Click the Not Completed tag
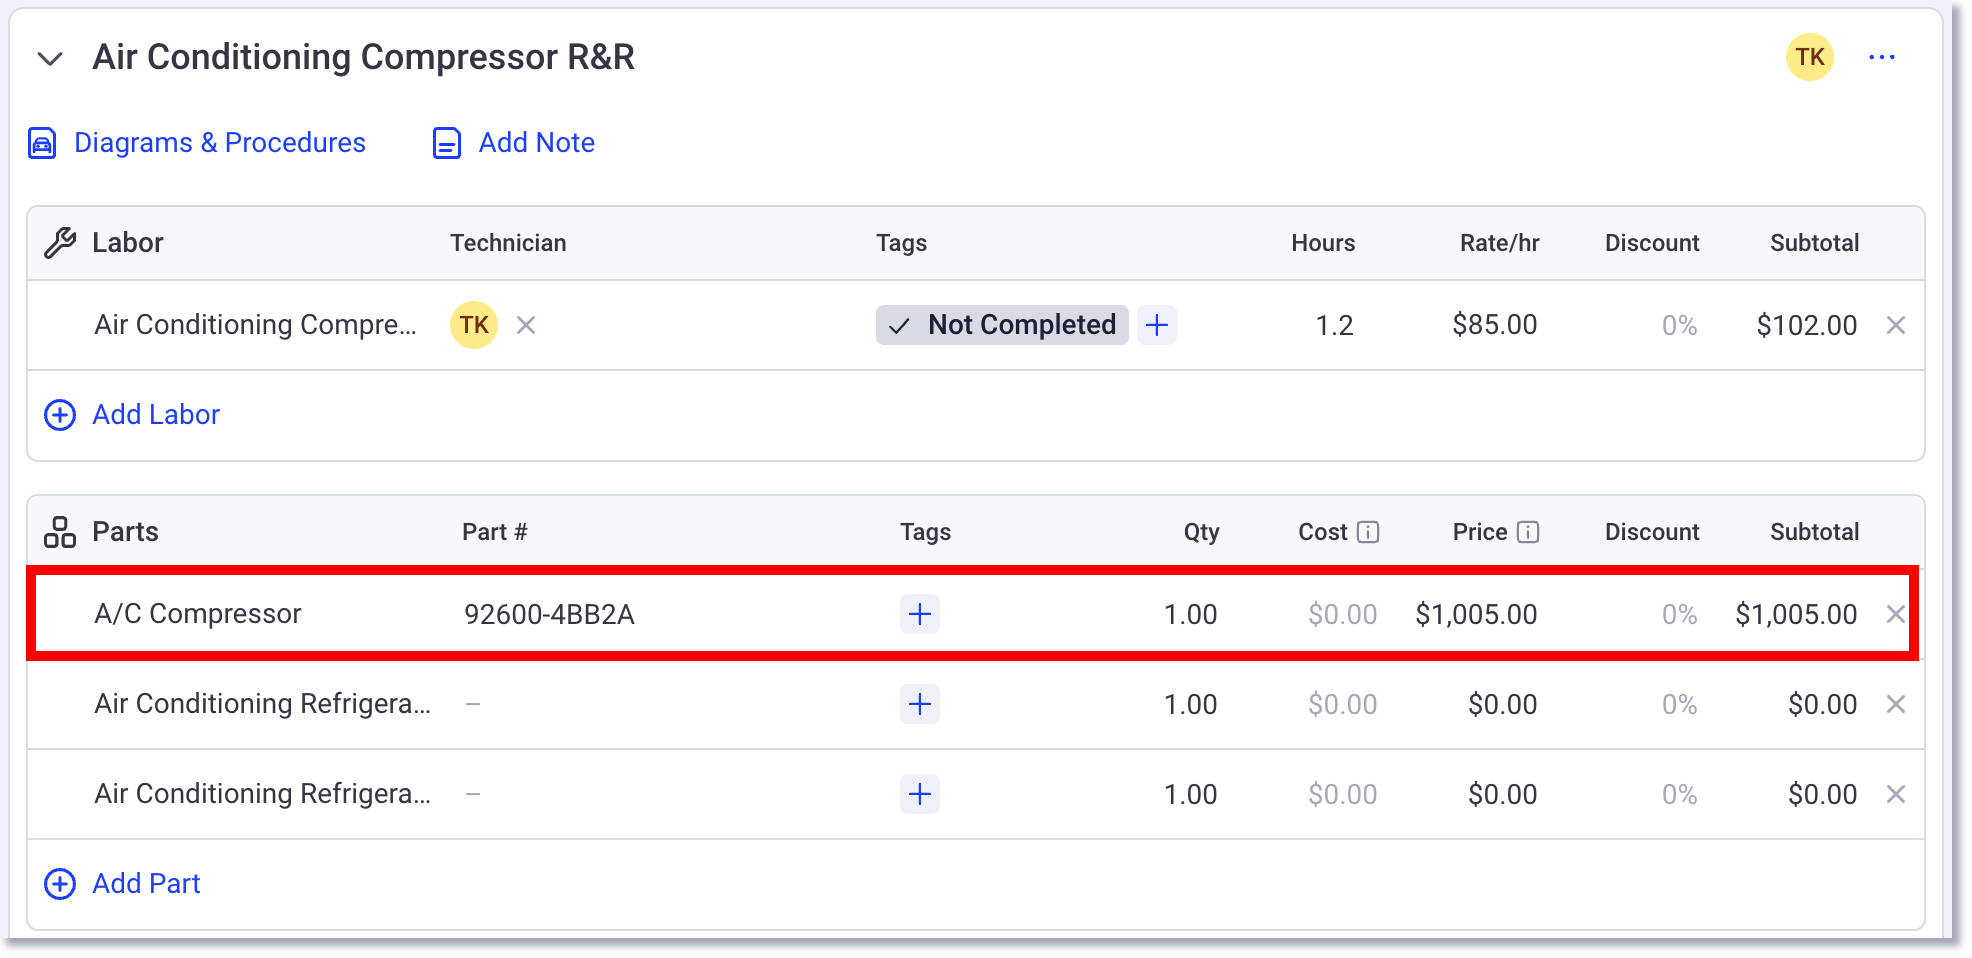Screen dimensions: 1972x958 coord(1002,325)
